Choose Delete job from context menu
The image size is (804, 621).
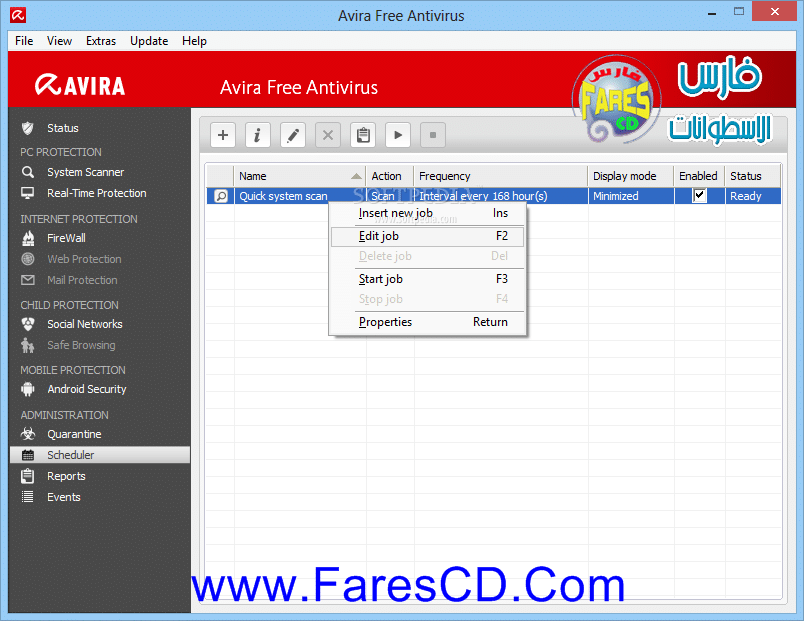(x=428, y=256)
